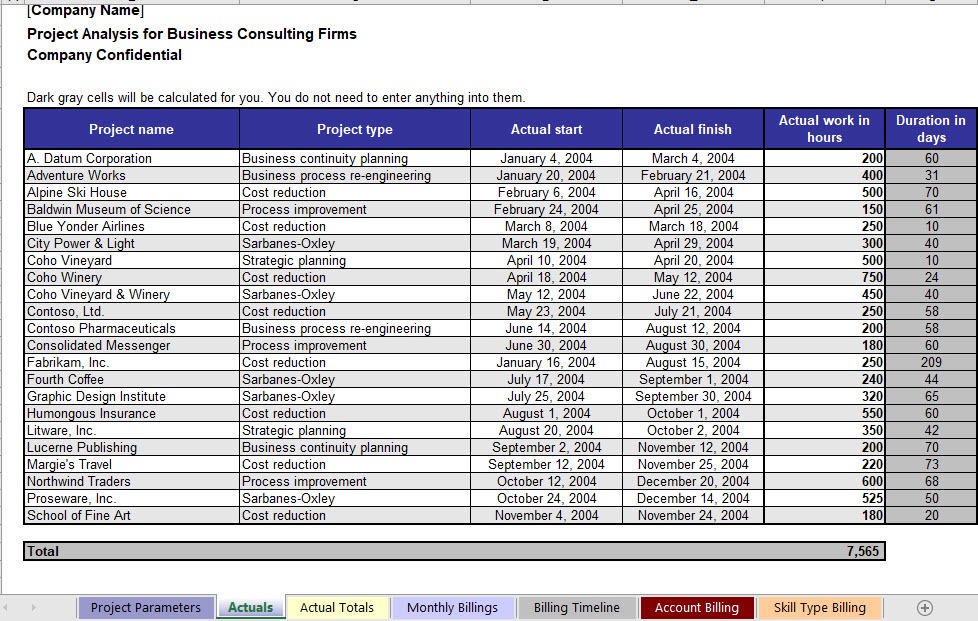This screenshot has height=621, width=978.
Task: Select the Humongous Insurance cell
Action: tap(132, 413)
